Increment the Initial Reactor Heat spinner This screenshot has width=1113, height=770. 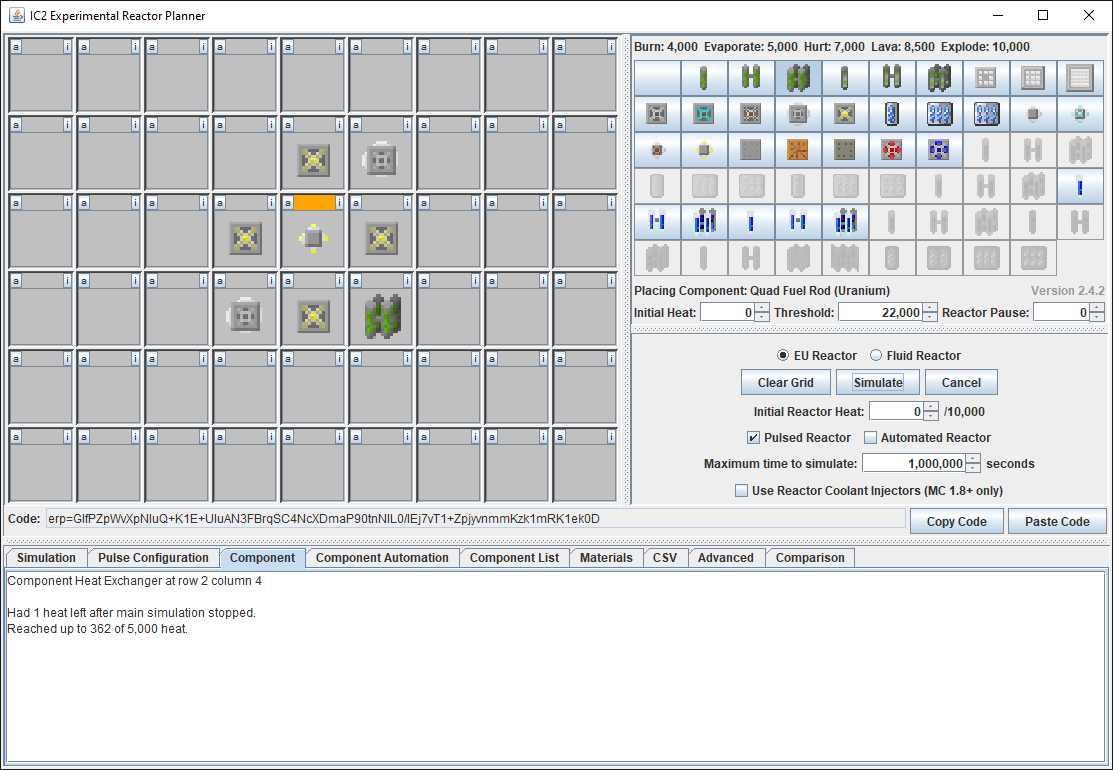[x=931, y=407]
